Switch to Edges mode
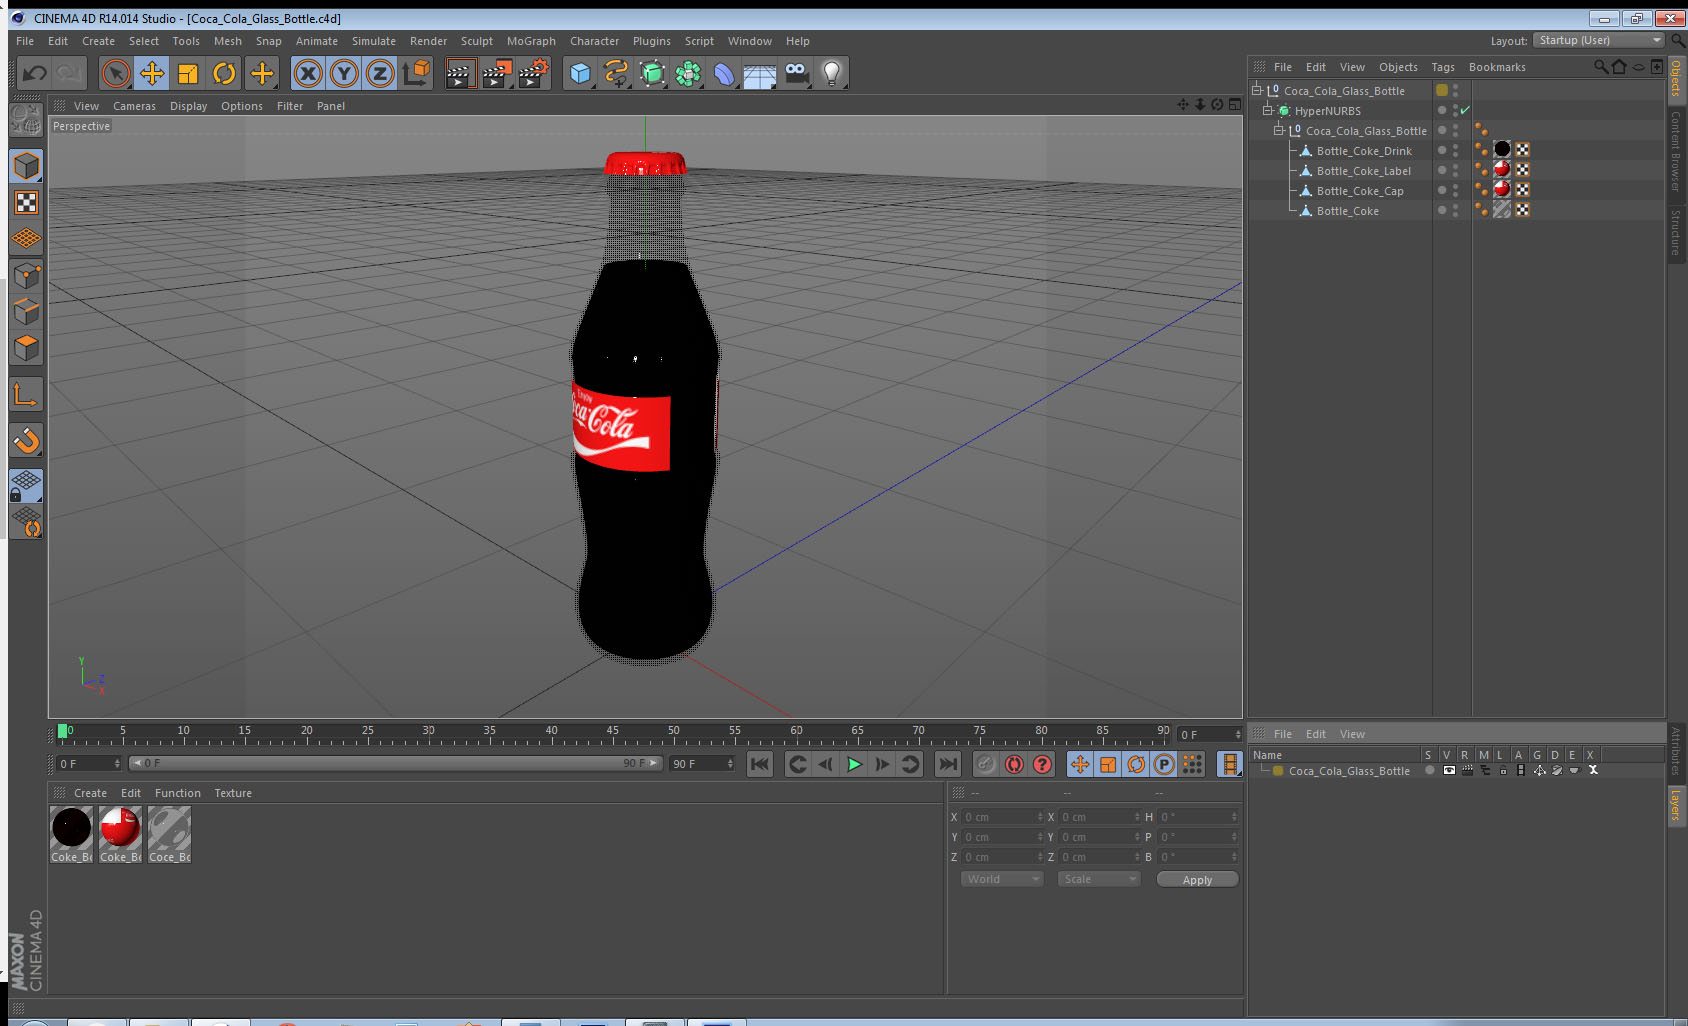Screen dimensions: 1688x1026 click(27, 311)
